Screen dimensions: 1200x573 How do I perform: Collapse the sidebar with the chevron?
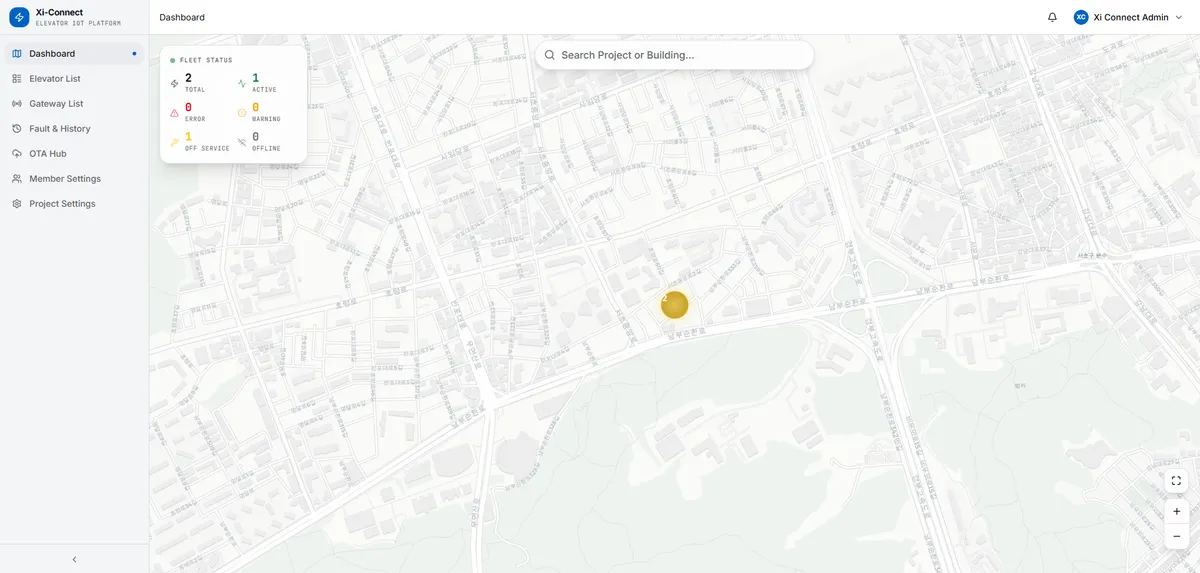[x=74, y=559]
